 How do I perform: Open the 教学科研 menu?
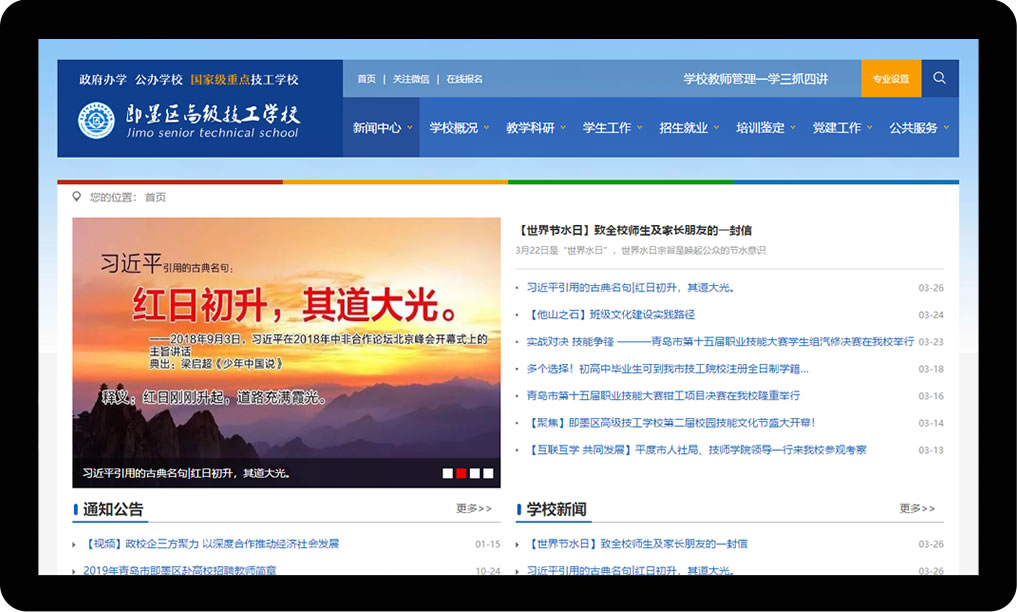pos(530,128)
